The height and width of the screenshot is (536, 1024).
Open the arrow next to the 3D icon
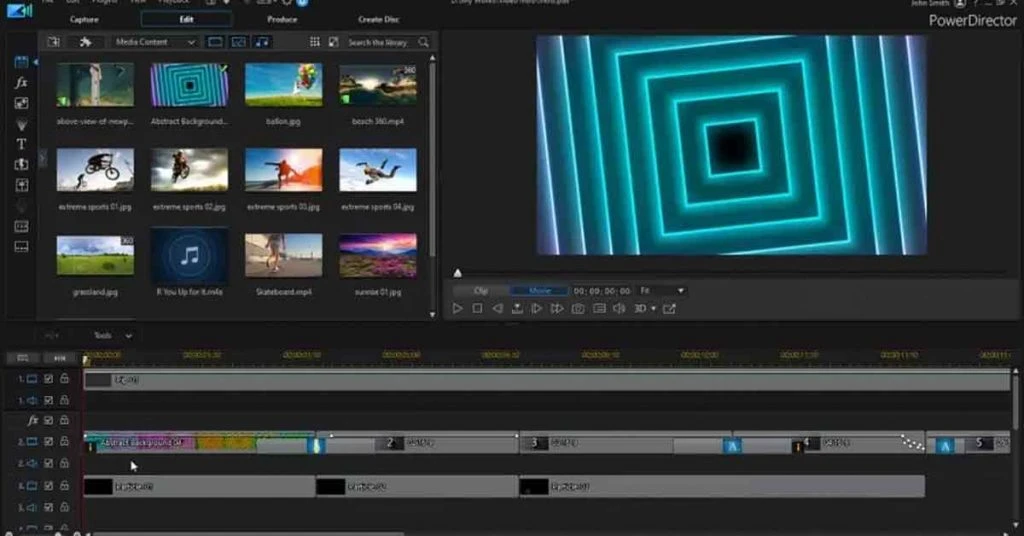pyautogui.click(x=653, y=309)
